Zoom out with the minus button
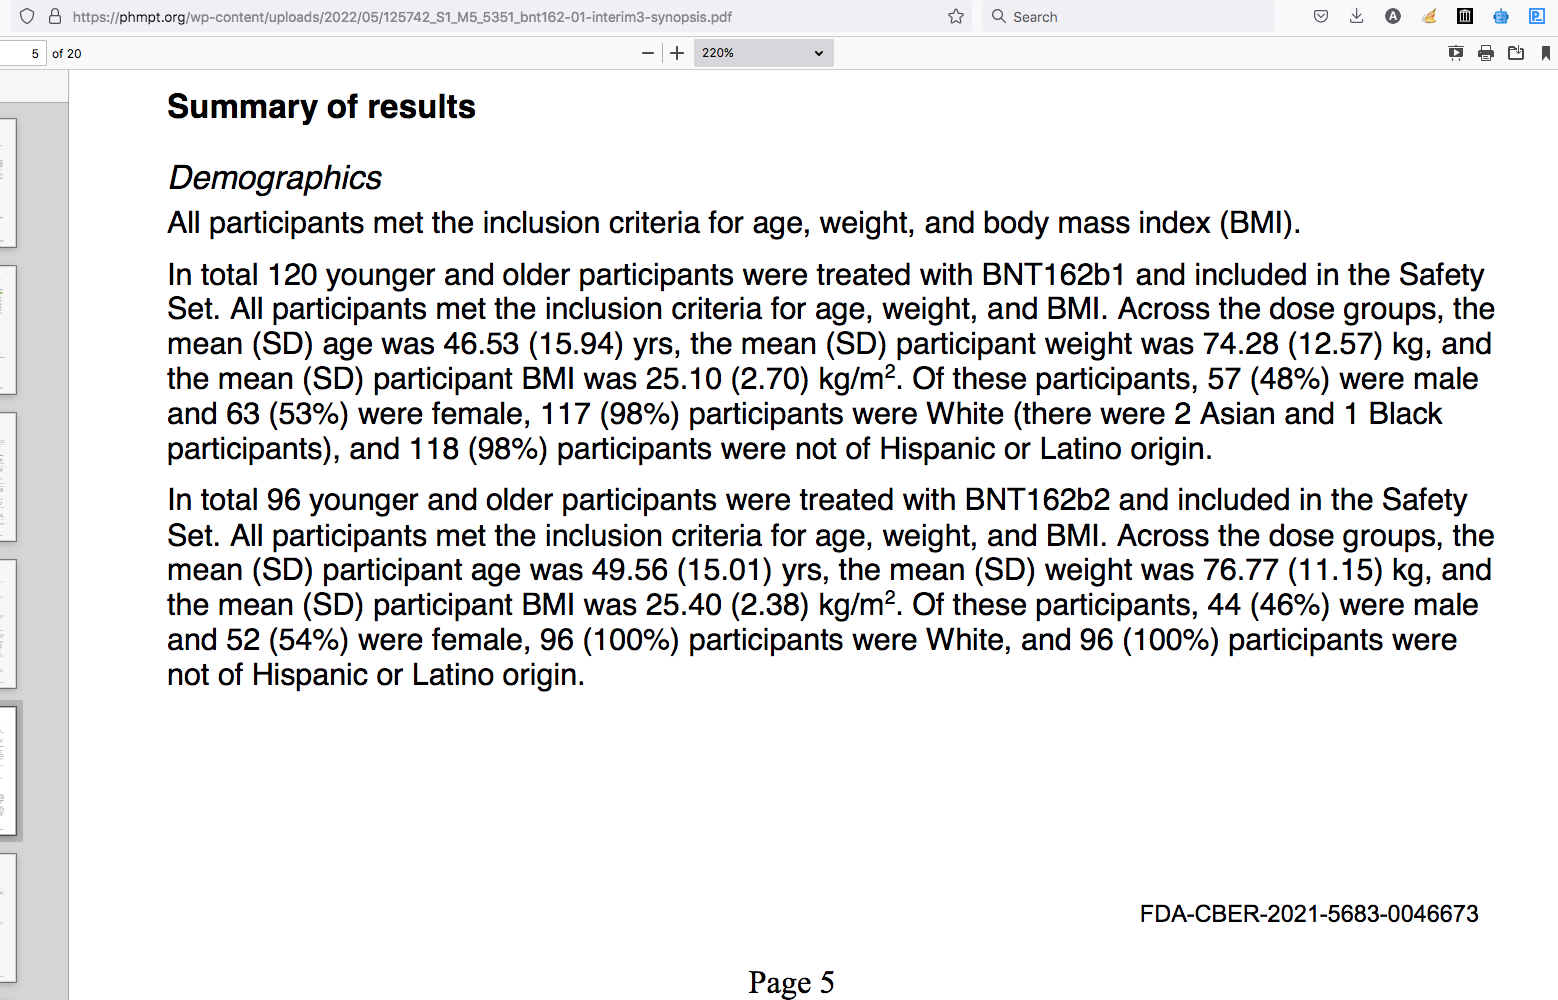 tap(648, 53)
